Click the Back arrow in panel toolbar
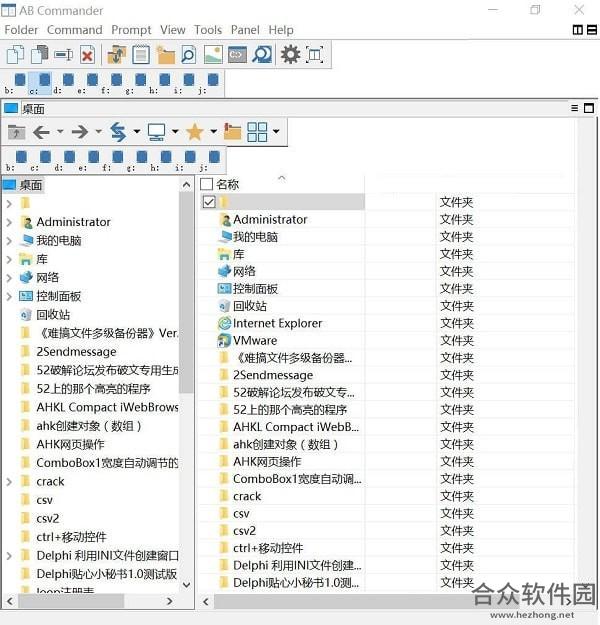Viewport: 600px width, 625px height. click(x=41, y=132)
